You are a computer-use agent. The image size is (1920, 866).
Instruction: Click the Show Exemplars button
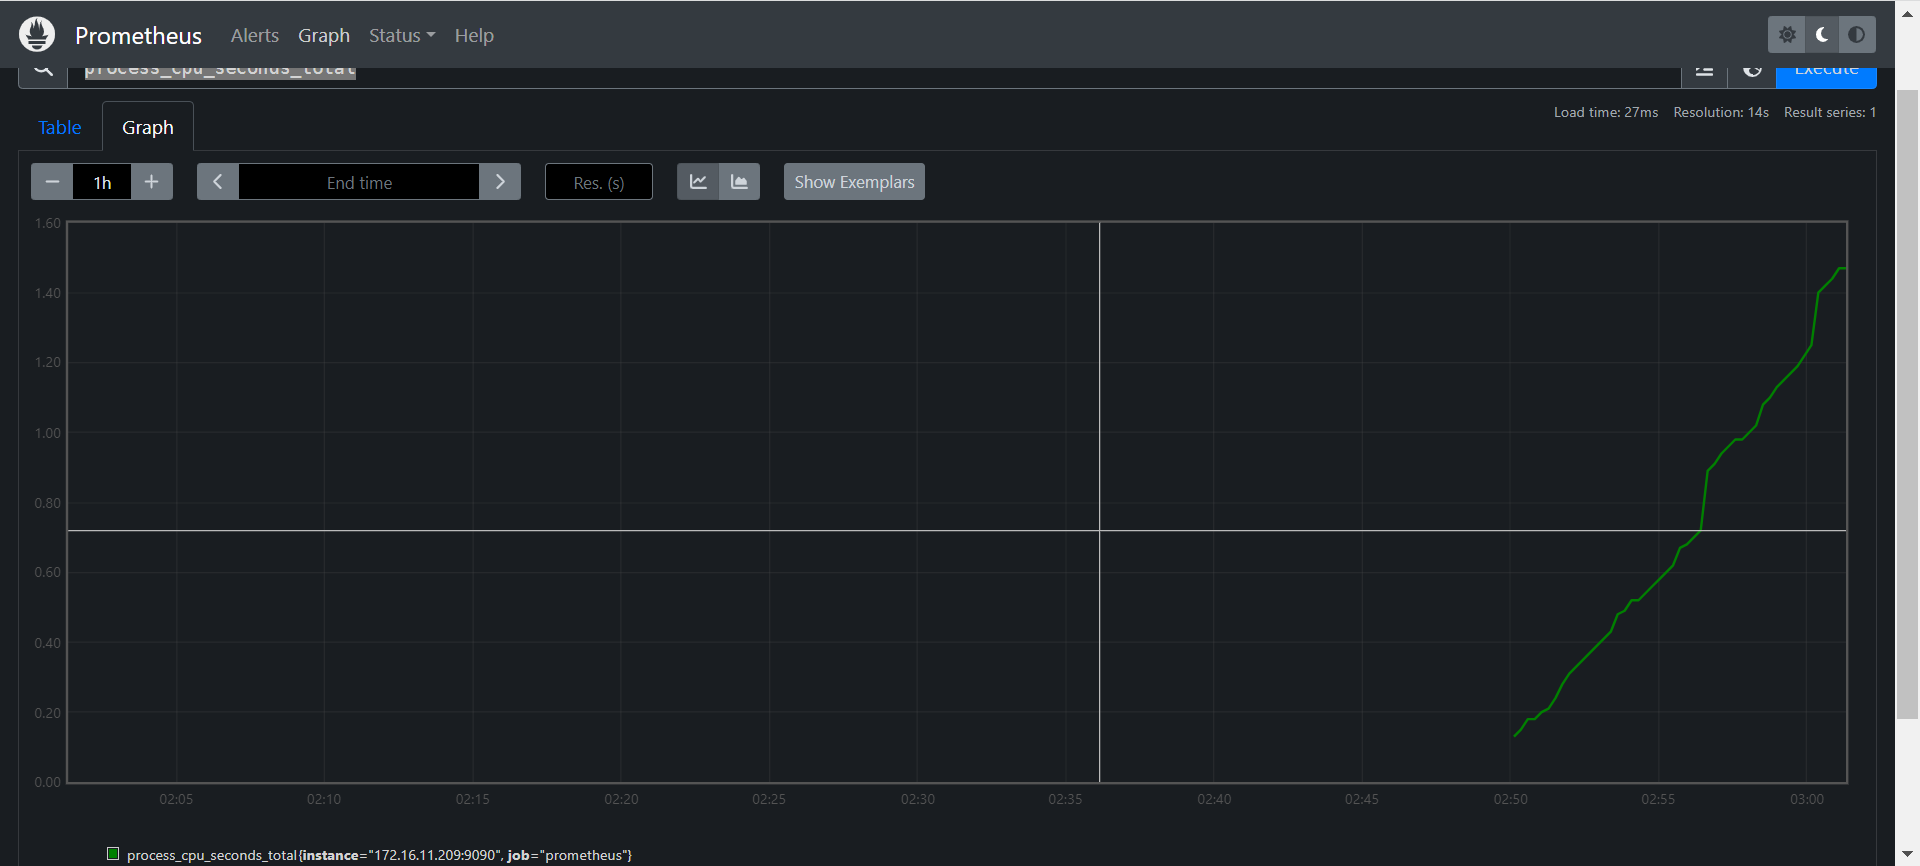[x=854, y=182]
